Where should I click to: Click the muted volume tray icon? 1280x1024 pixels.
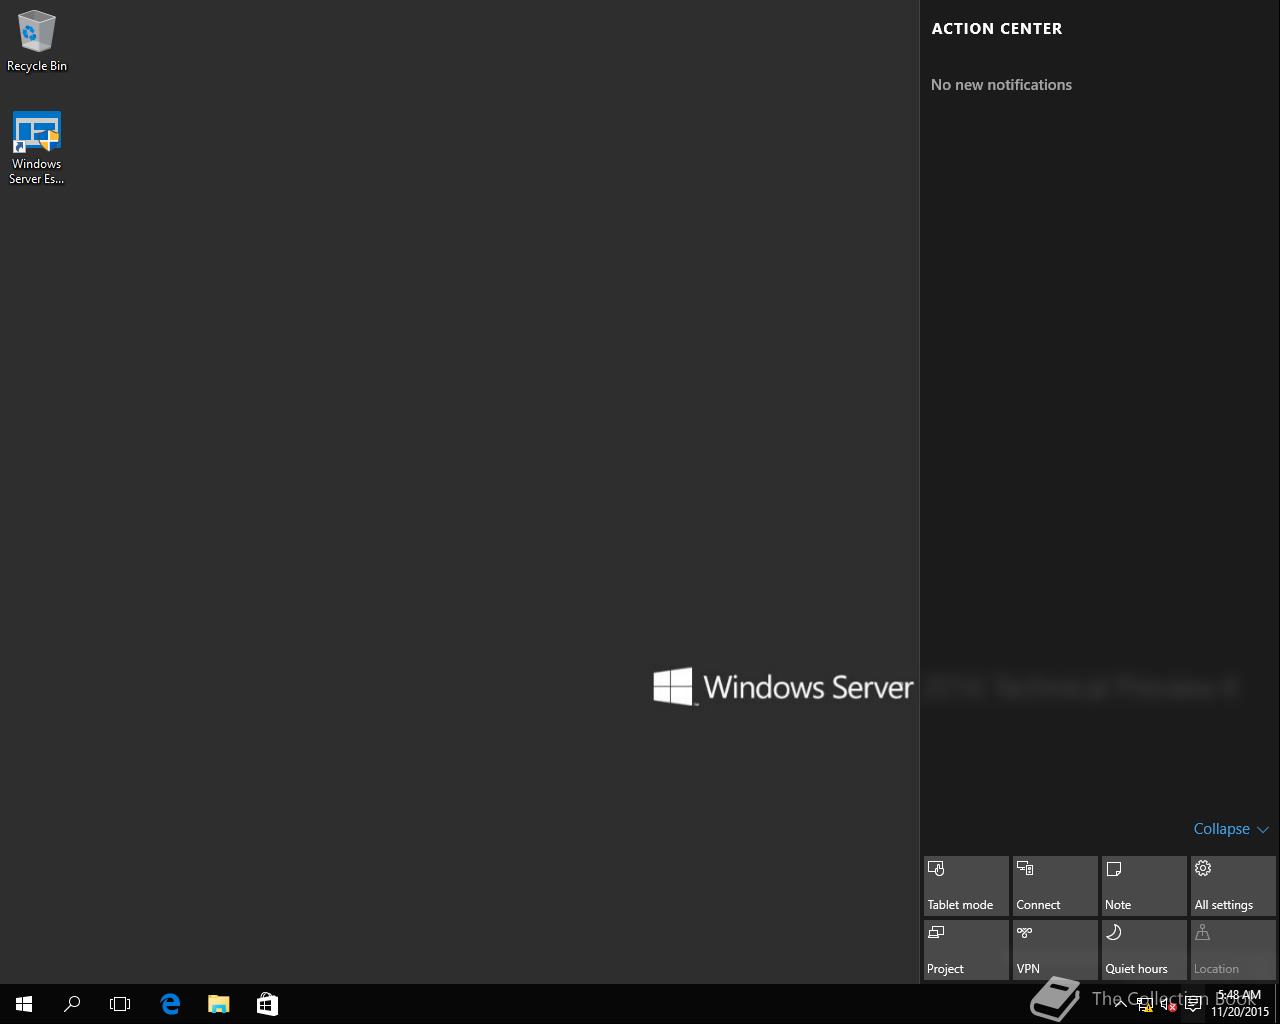tap(1169, 1005)
